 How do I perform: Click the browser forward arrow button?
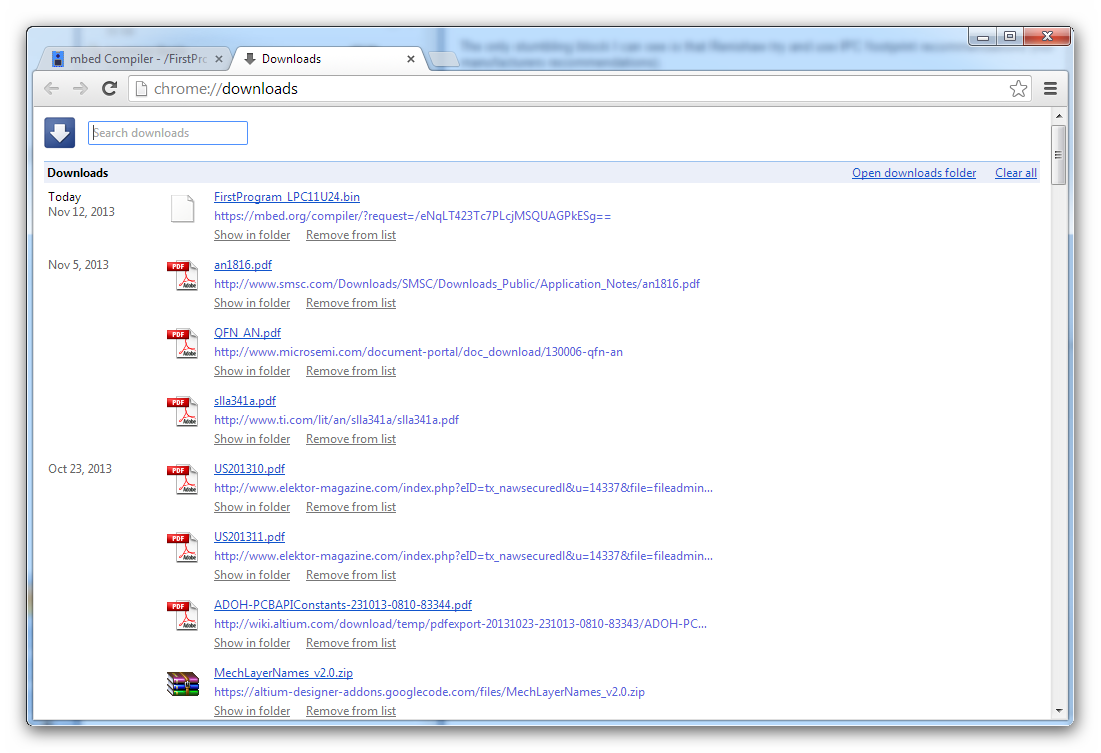(81, 89)
